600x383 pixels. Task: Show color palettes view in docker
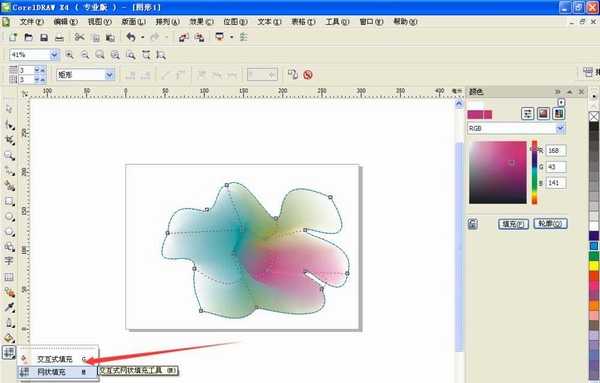pyautogui.click(x=559, y=114)
